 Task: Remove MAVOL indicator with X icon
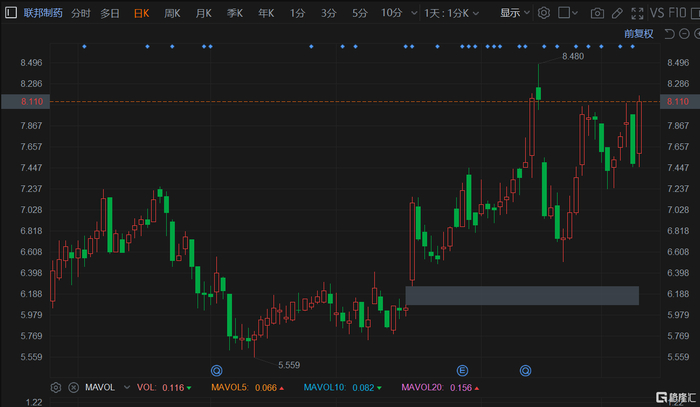coord(74,387)
